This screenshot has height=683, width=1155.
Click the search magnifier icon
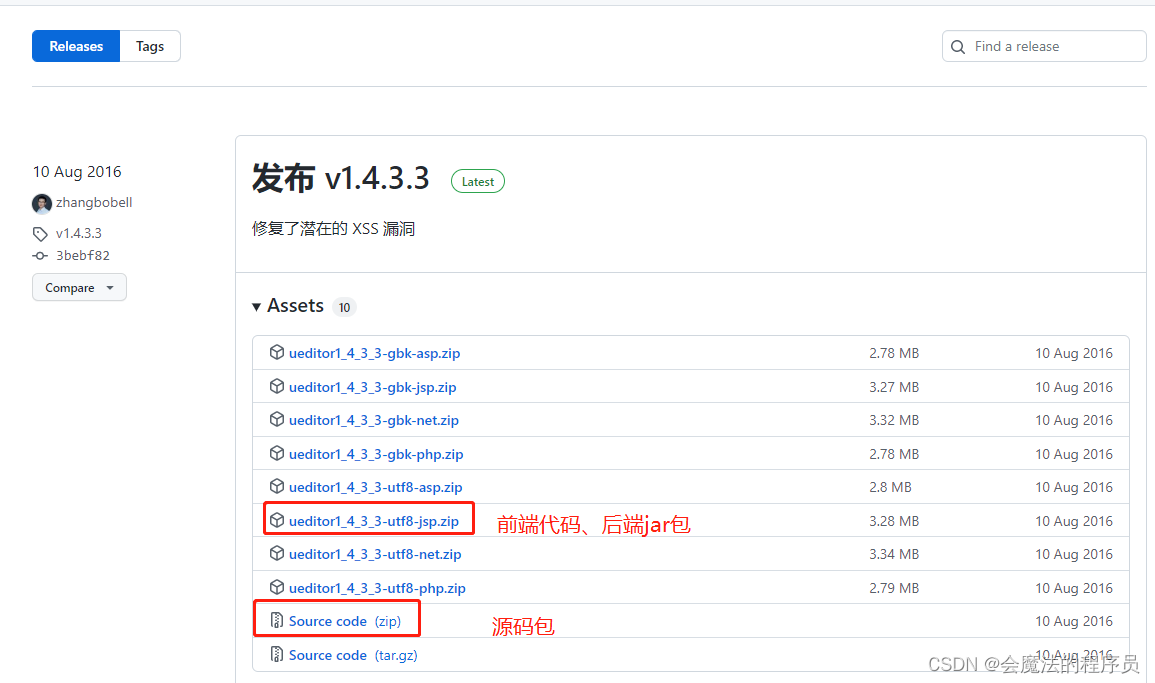(x=958, y=47)
